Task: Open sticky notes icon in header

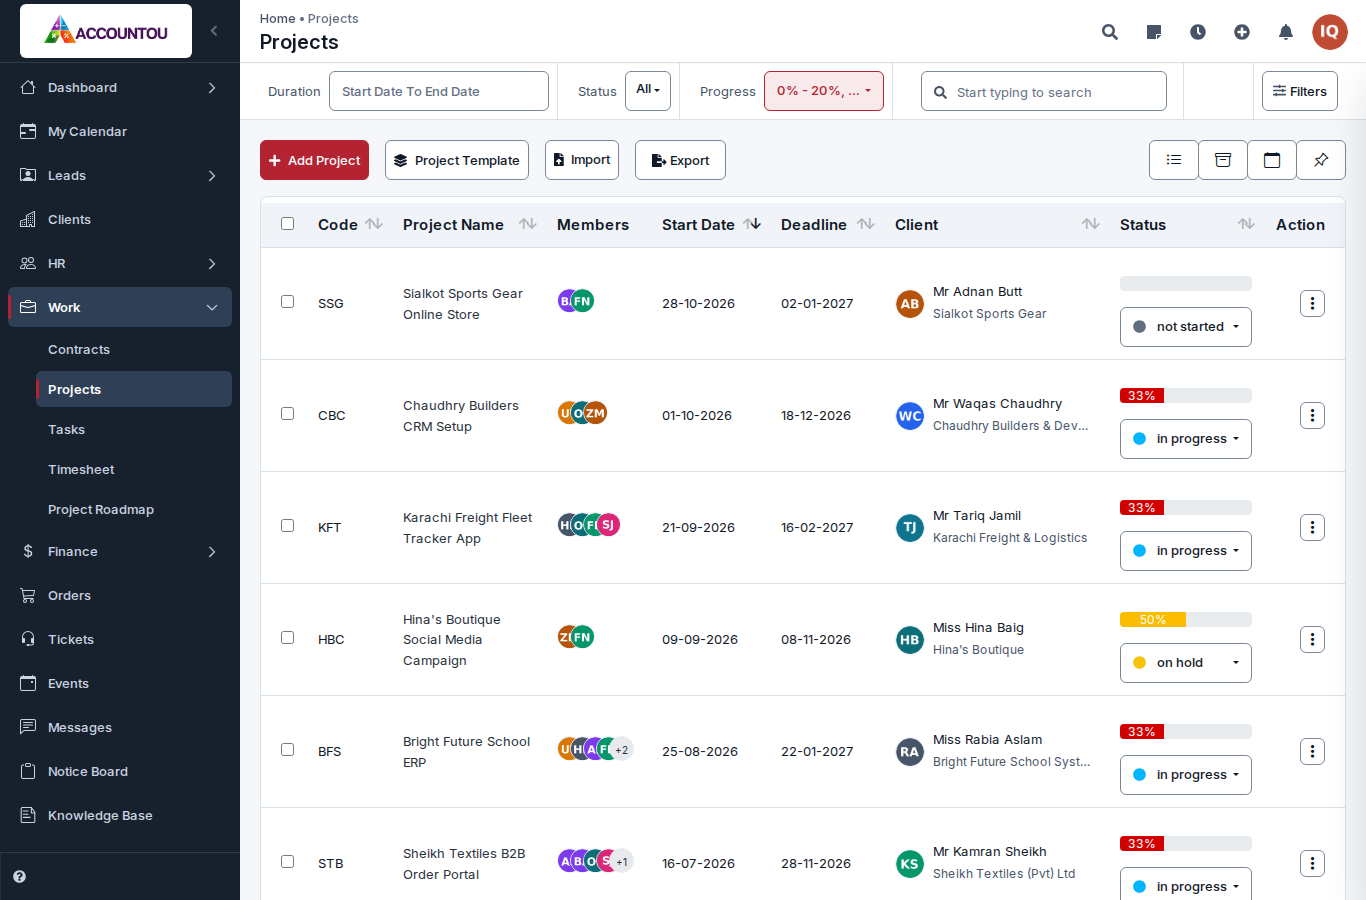Action: (1154, 32)
